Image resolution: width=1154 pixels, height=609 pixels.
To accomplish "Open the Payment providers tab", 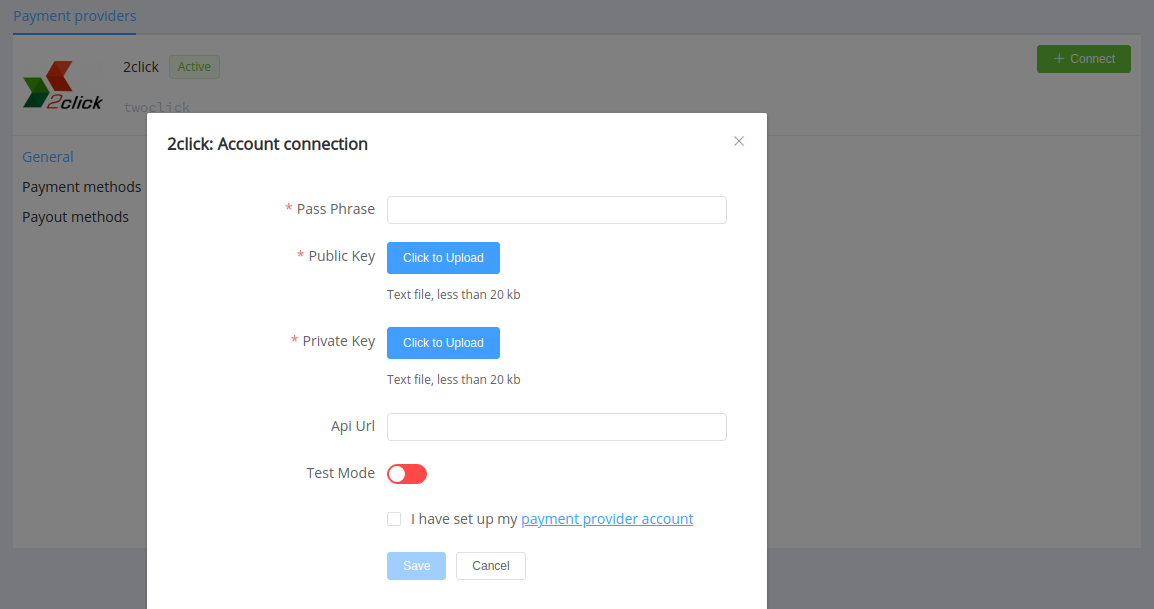I will point(74,16).
